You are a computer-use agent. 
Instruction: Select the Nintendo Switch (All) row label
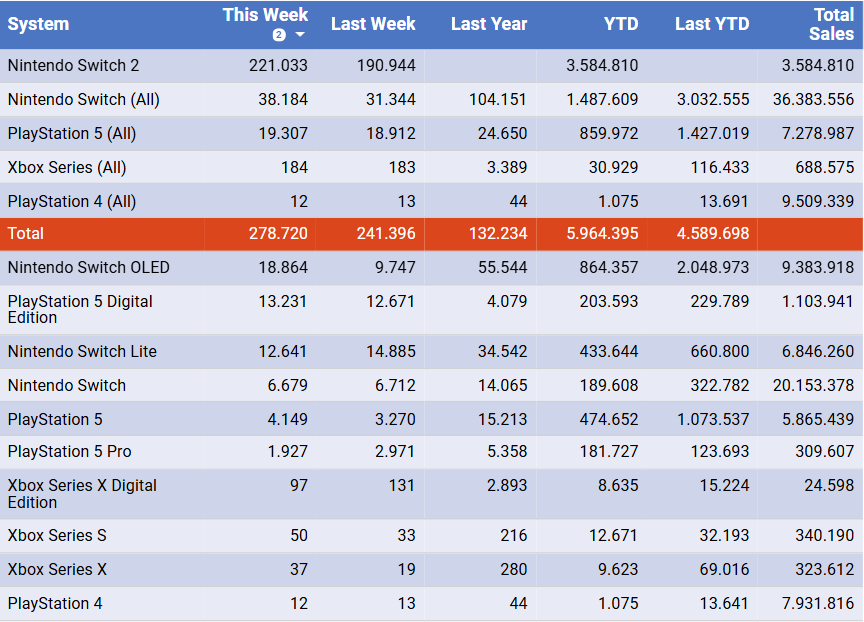coord(84,100)
